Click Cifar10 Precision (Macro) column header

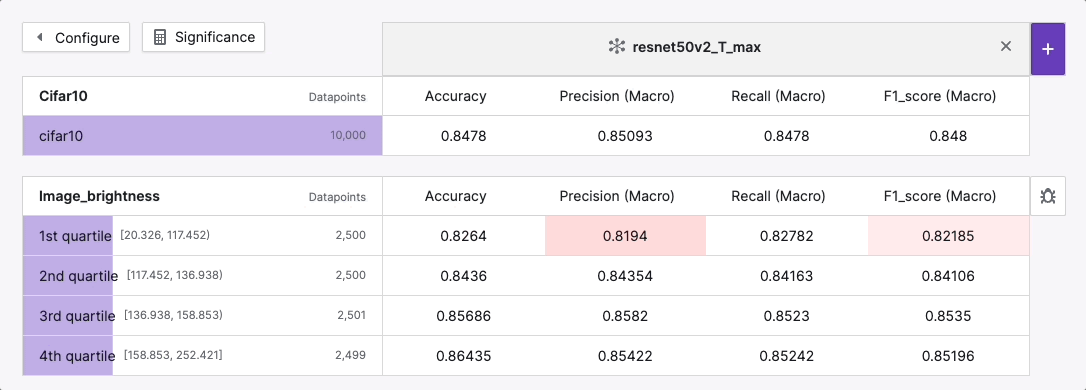(x=617, y=96)
